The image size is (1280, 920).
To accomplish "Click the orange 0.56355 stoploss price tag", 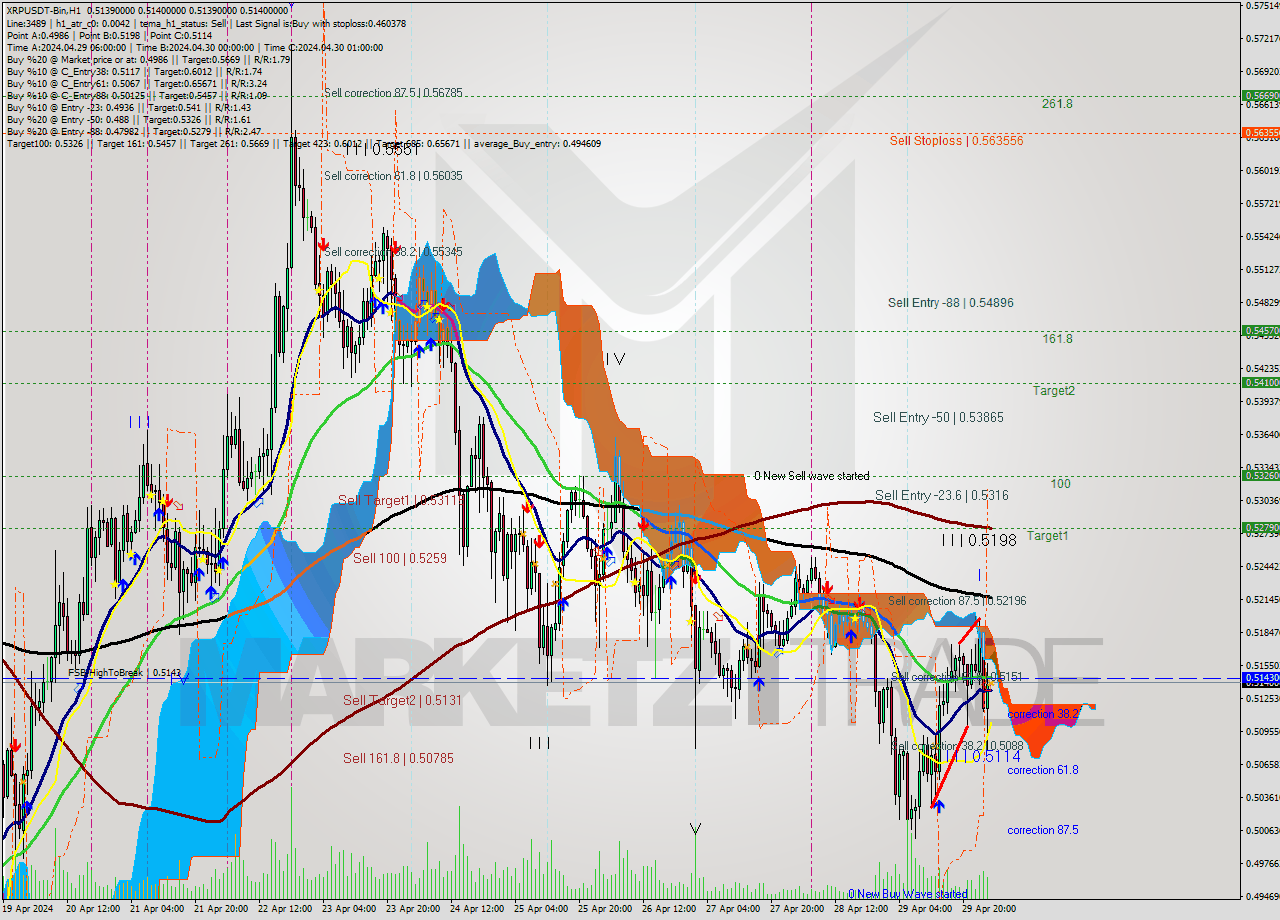I will (1260, 132).
